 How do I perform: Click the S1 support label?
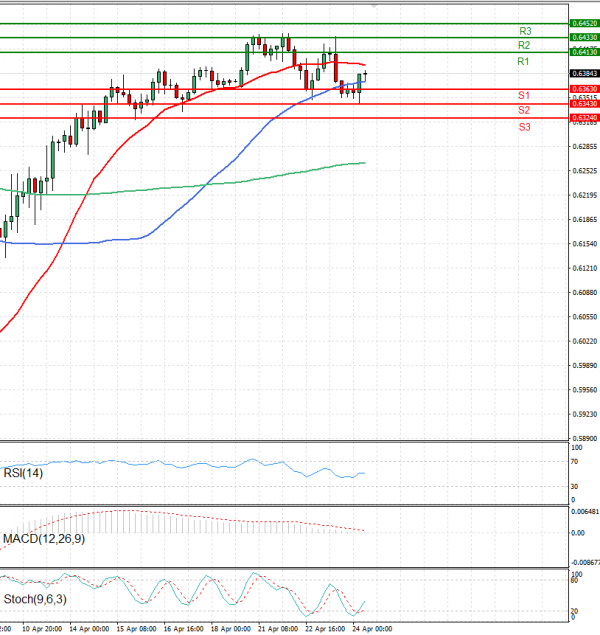click(524, 96)
